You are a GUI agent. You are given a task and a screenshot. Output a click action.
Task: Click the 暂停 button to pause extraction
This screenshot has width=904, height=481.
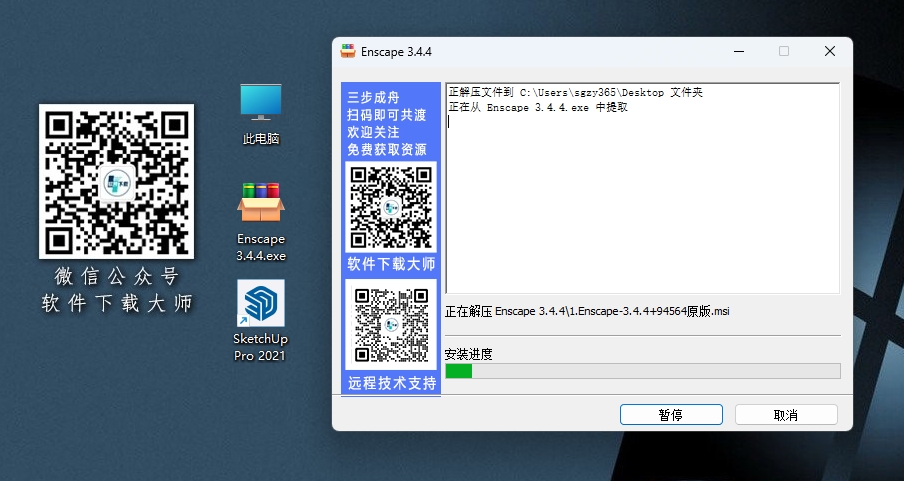click(x=671, y=415)
